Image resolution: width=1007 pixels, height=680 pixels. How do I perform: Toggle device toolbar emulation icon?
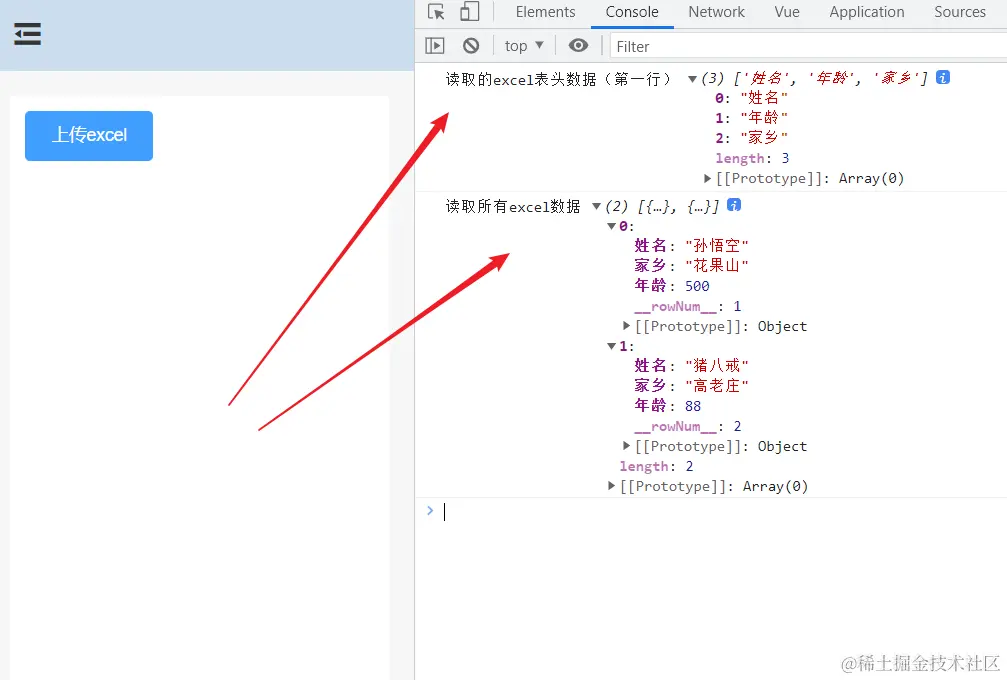(x=469, y=12)
